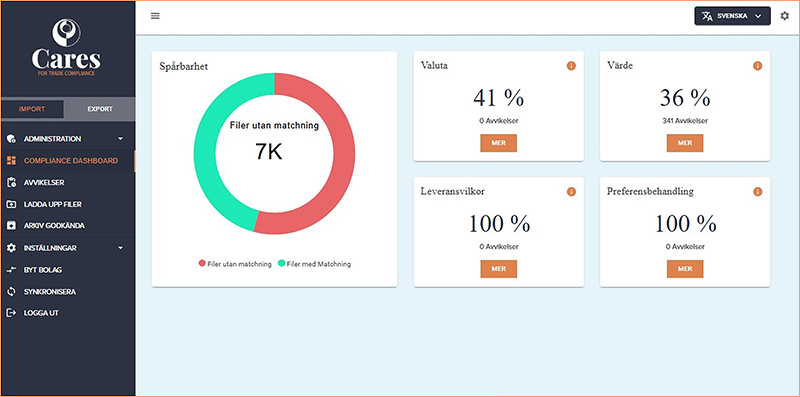
Task: Click MER button under Valuta
Action: (x=498, y=143)
